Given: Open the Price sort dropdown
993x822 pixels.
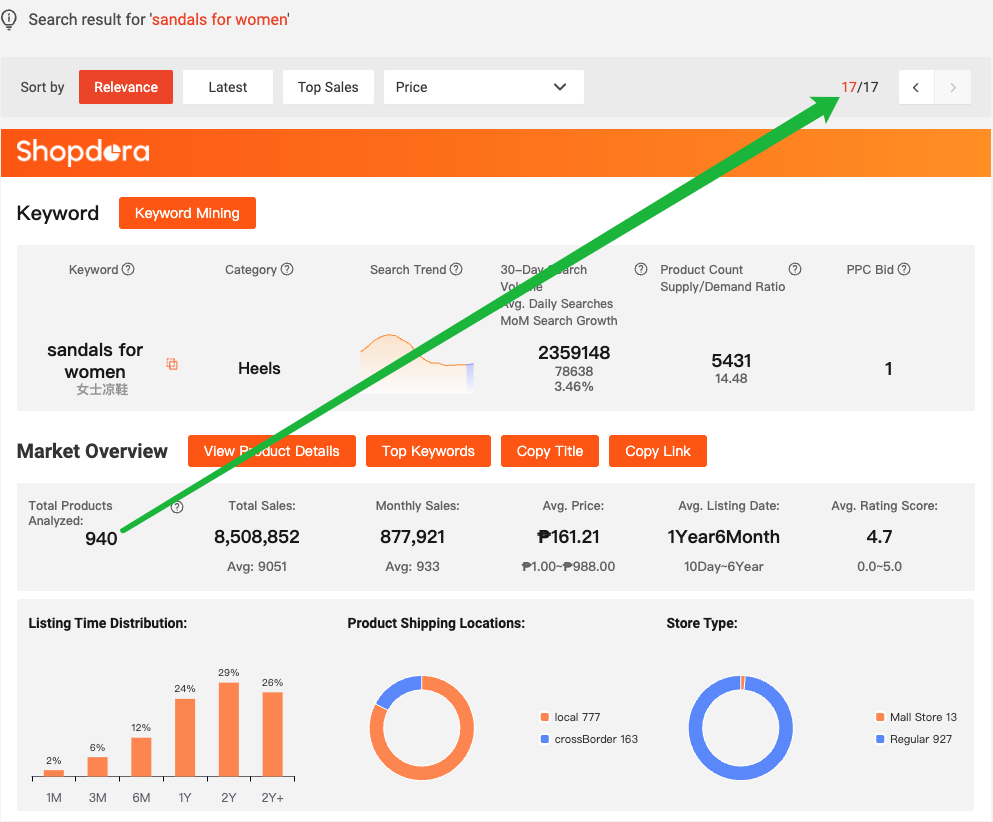Looking at the screenshot, I should tap(483, 87).
